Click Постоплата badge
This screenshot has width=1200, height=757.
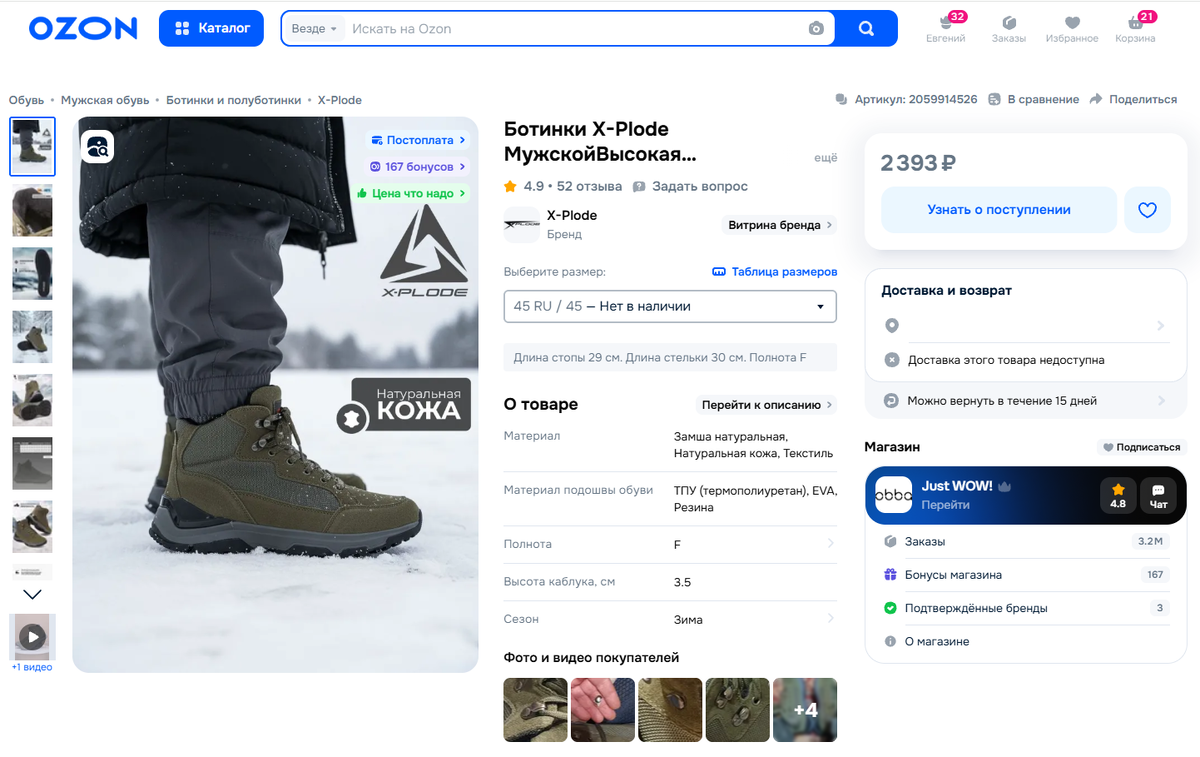click(x=418, y=140)
